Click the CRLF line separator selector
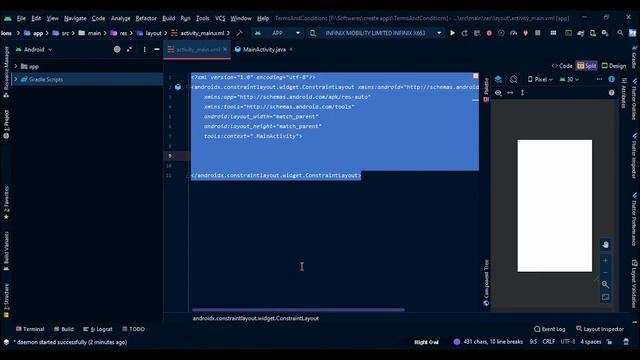 click(x=549, y=342)
